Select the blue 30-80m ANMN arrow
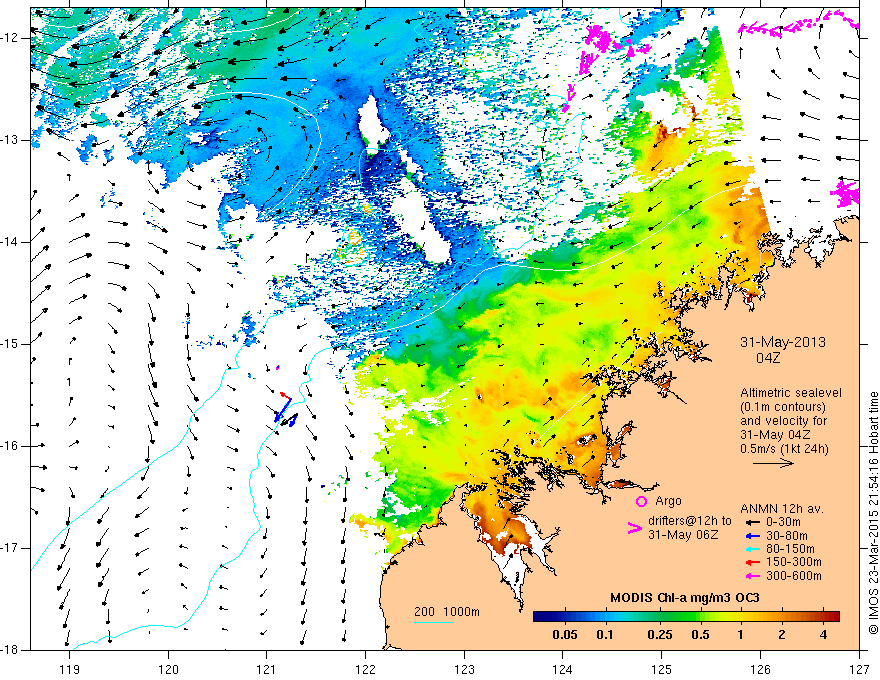 point(752,536)
